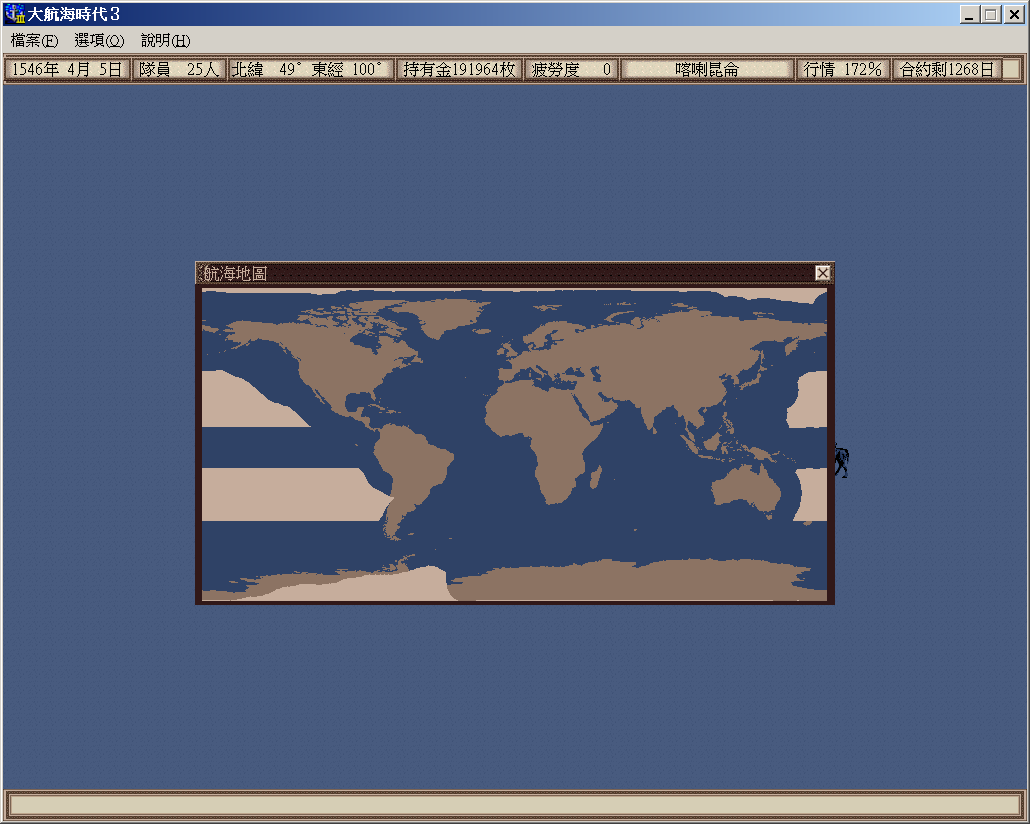Click Australia on the navigation map

[747, 490]
